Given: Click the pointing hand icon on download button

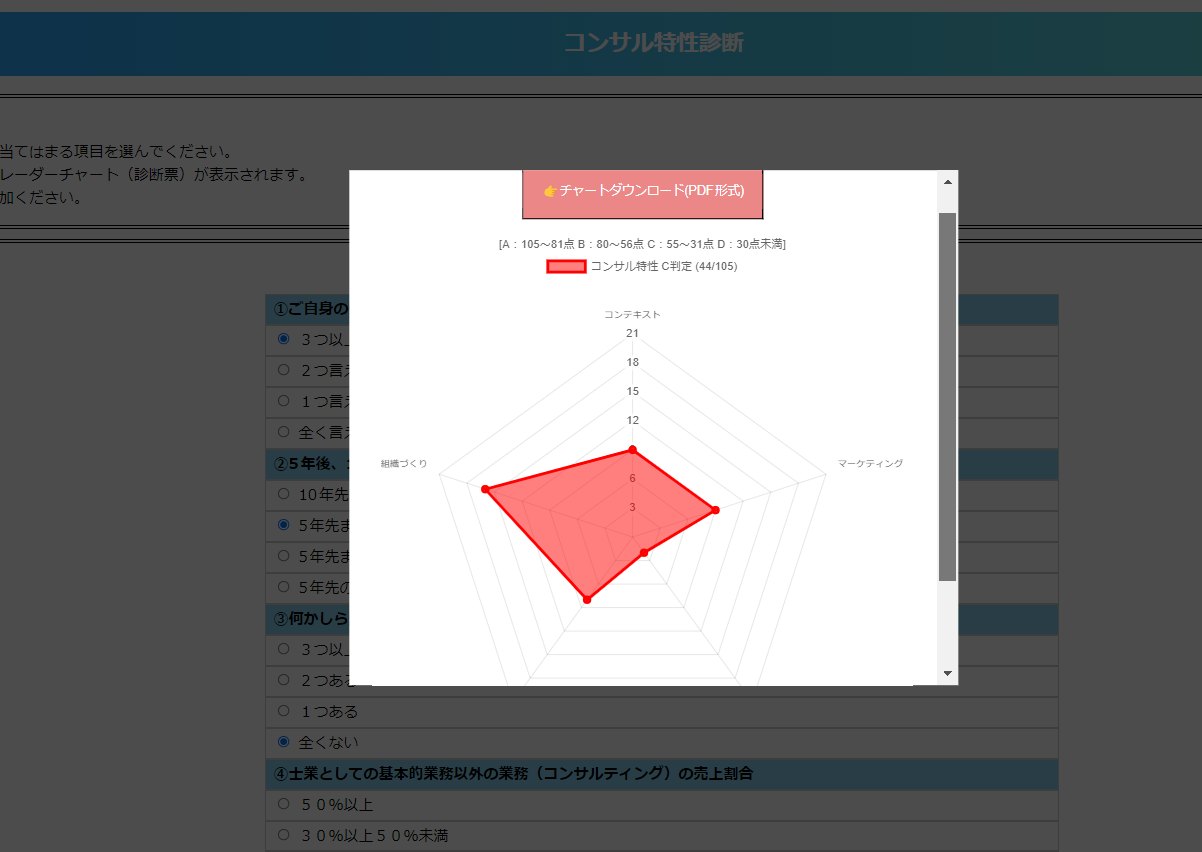Looking at the screenshot, I should [549, 190].
